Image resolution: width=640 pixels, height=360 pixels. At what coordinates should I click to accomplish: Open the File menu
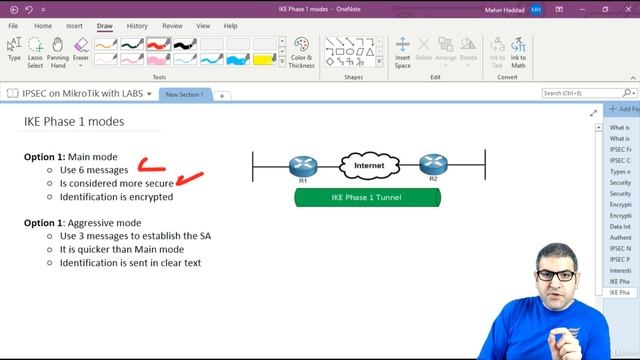pos(13,26)
